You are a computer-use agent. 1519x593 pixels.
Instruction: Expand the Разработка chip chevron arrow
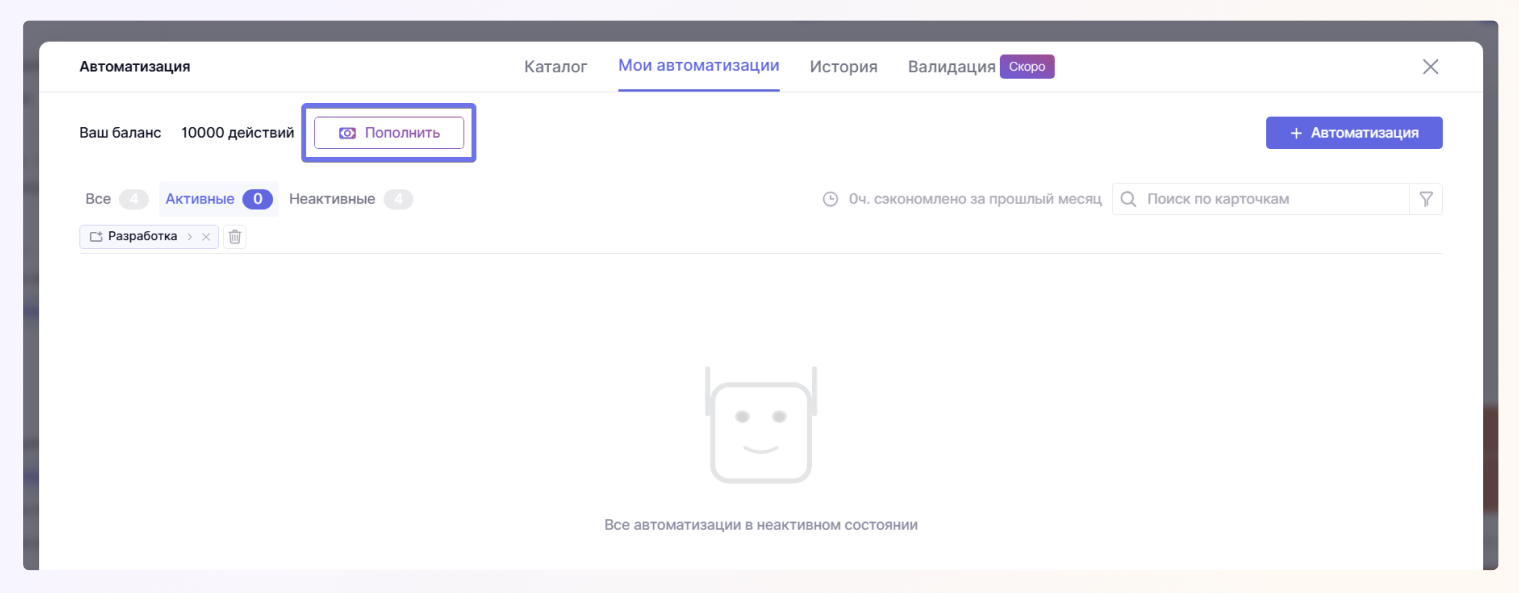click(189, 237)
